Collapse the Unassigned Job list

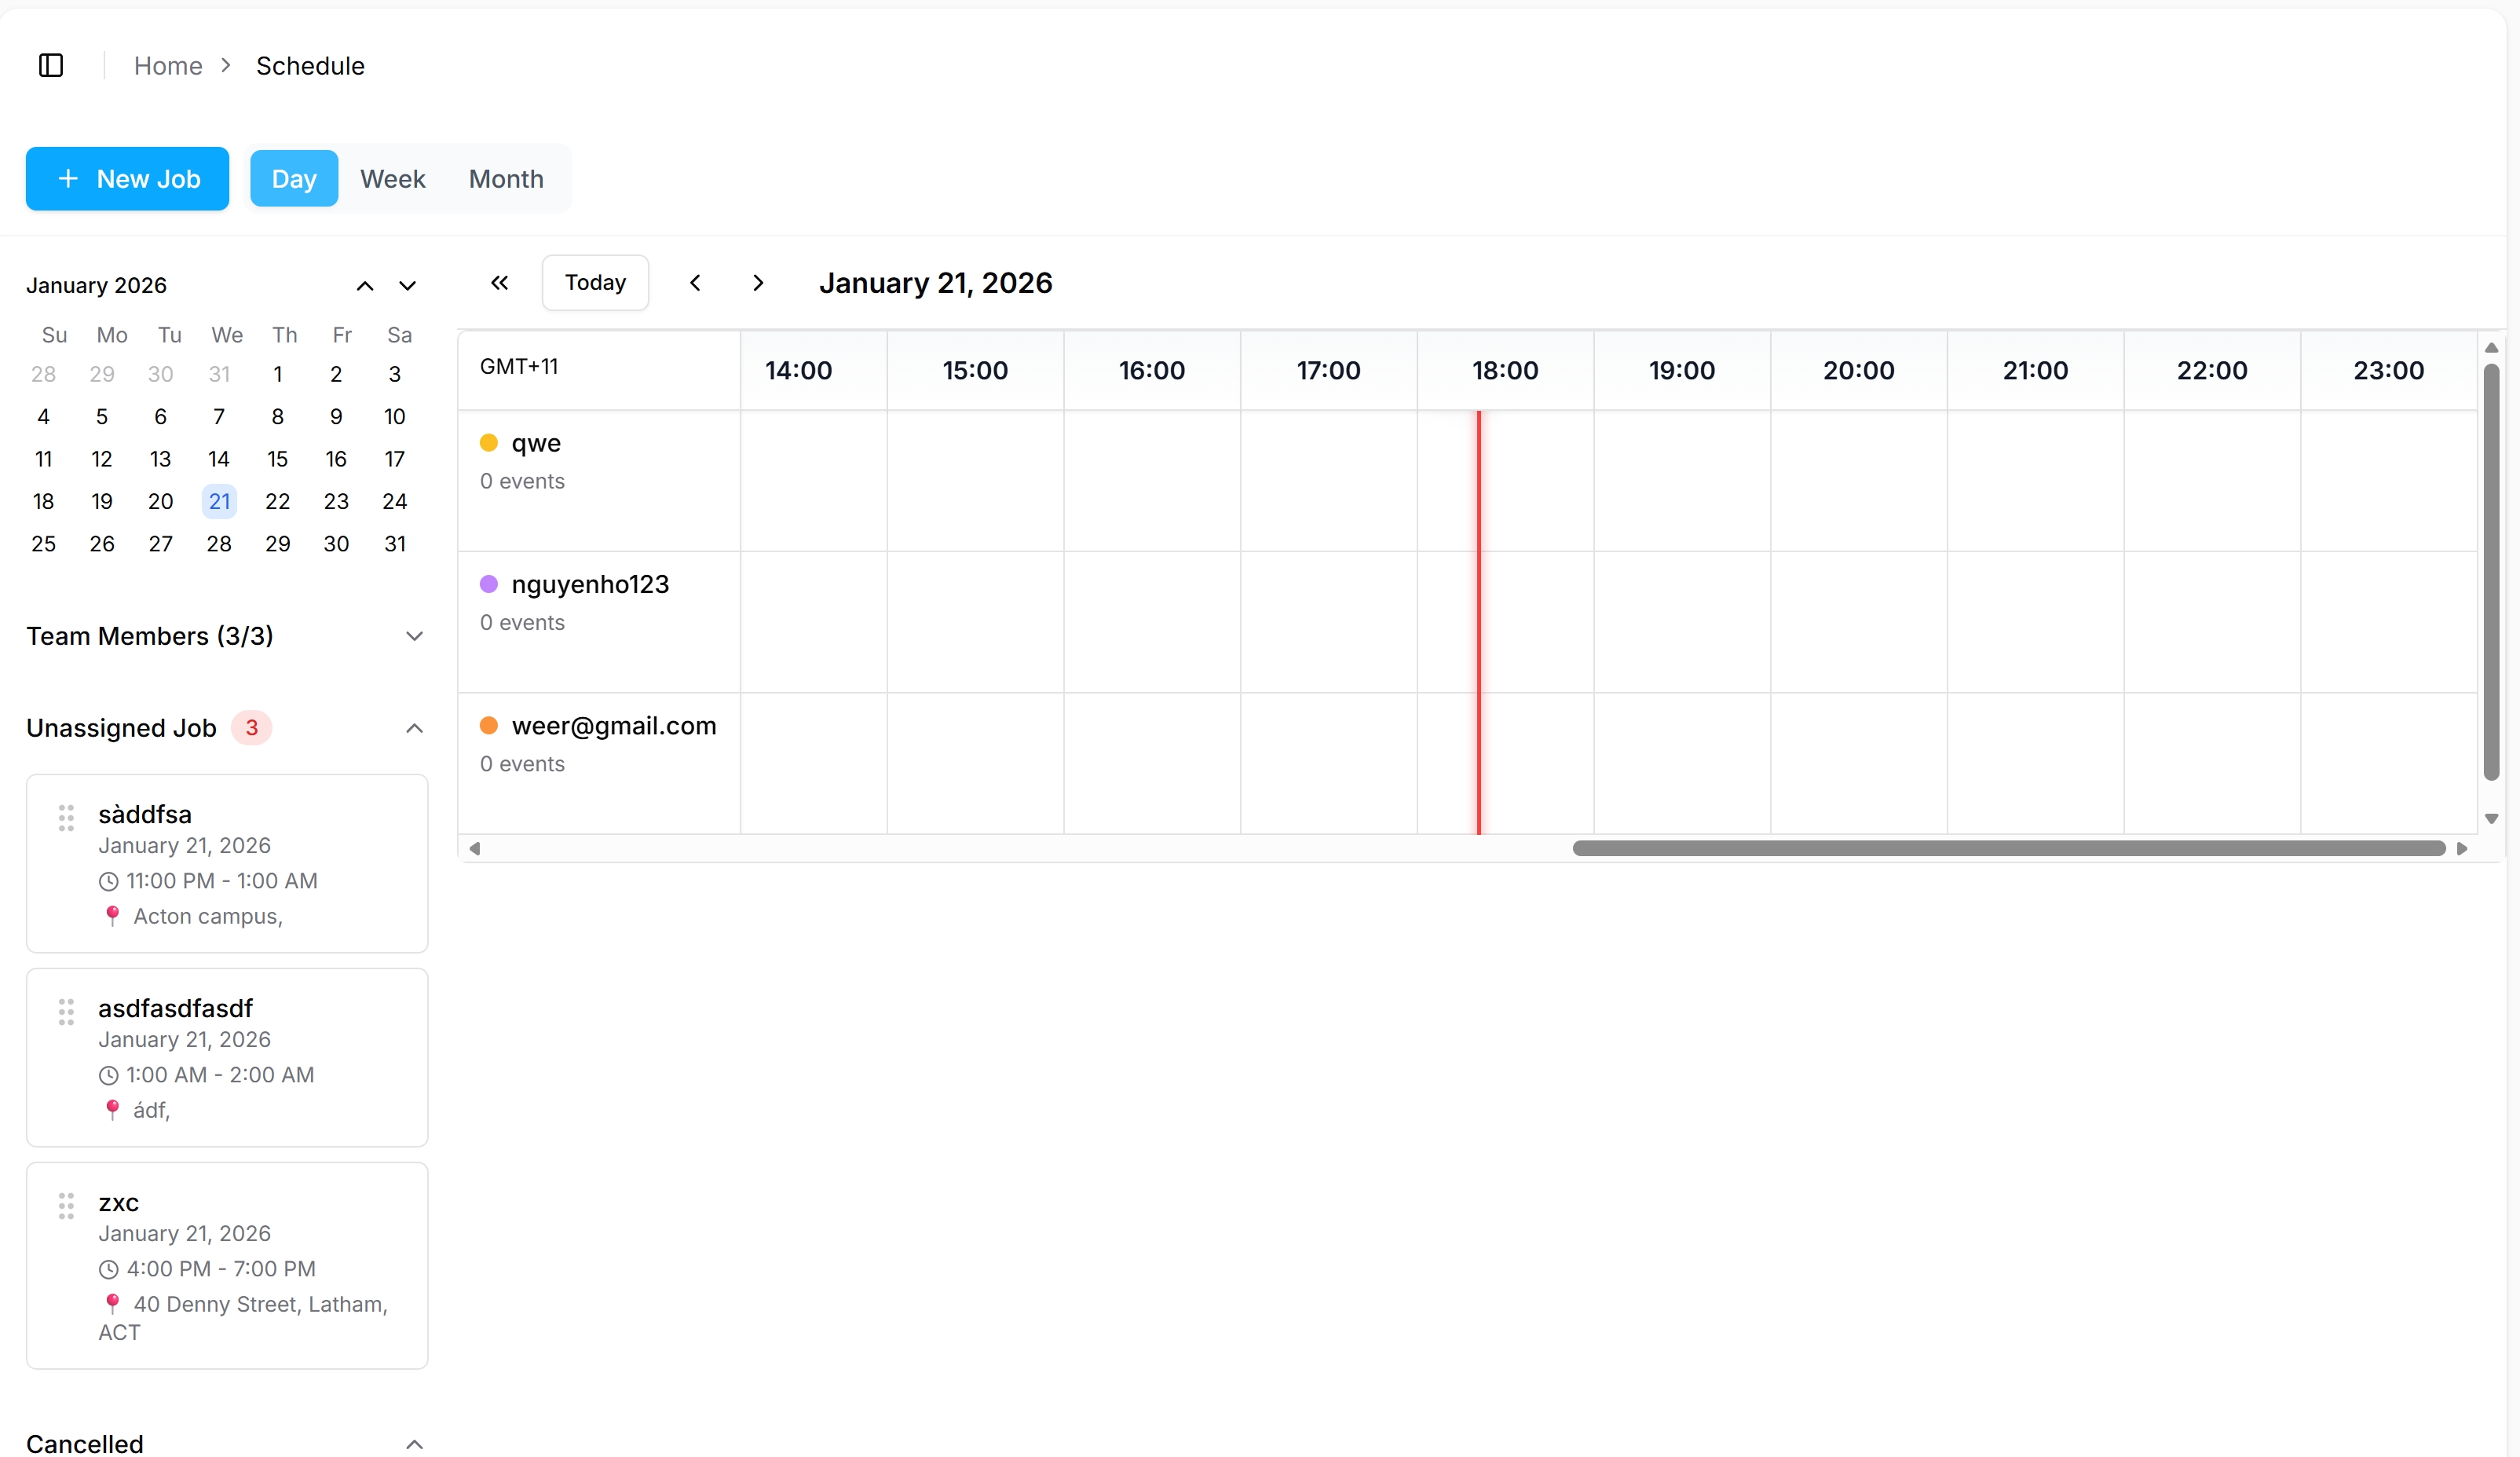tap(415, 728)
